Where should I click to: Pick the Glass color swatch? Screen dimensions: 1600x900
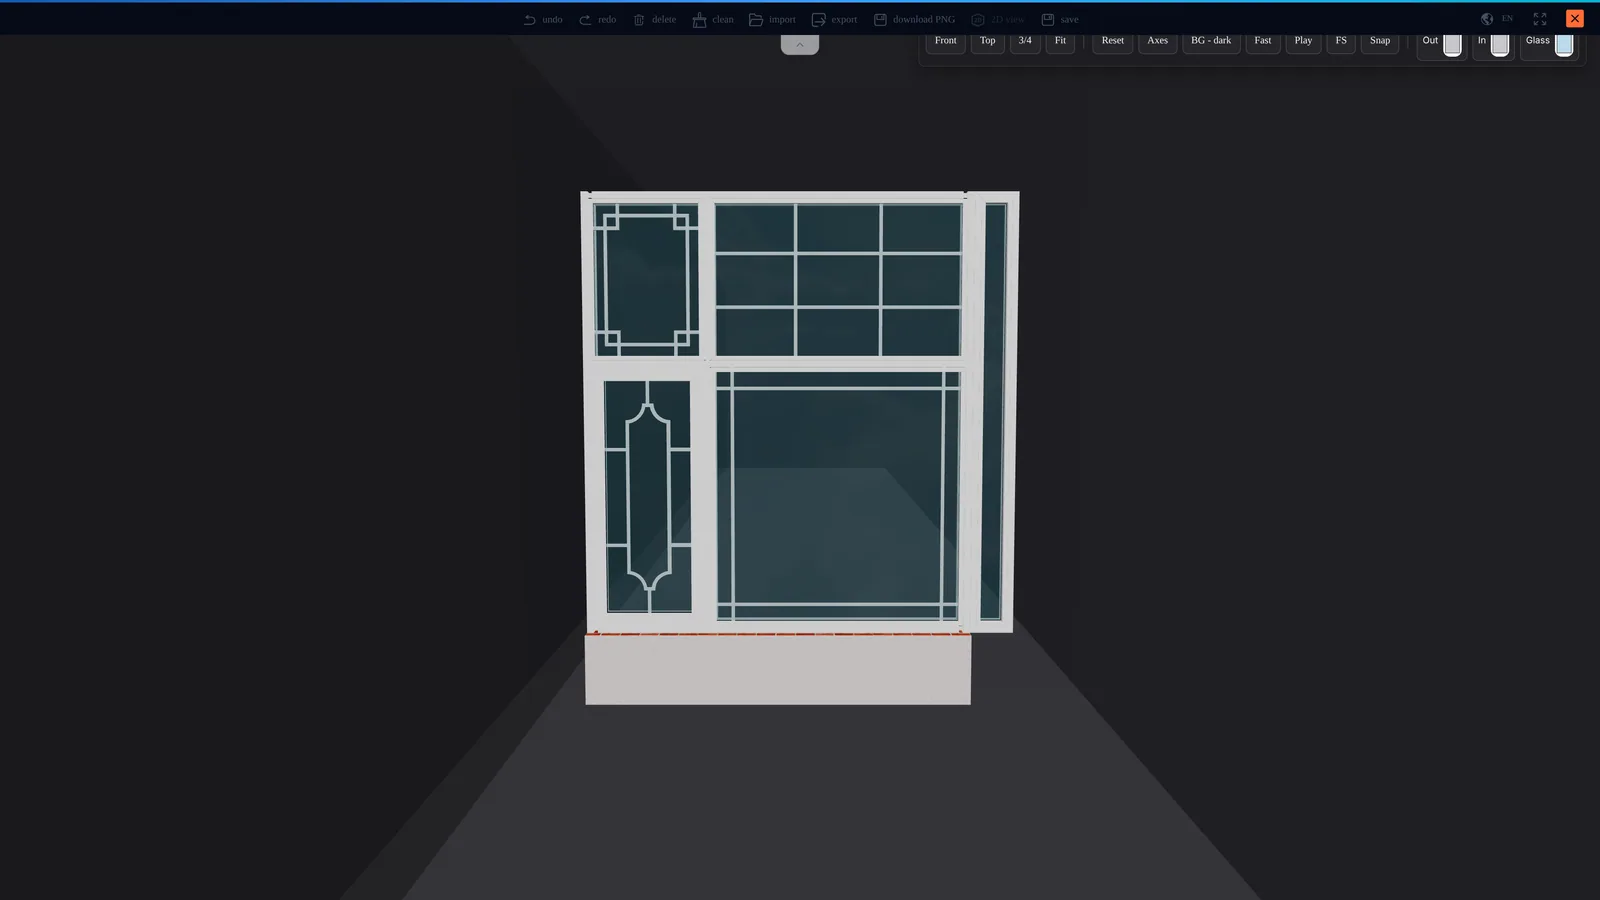pos(1564,44)
